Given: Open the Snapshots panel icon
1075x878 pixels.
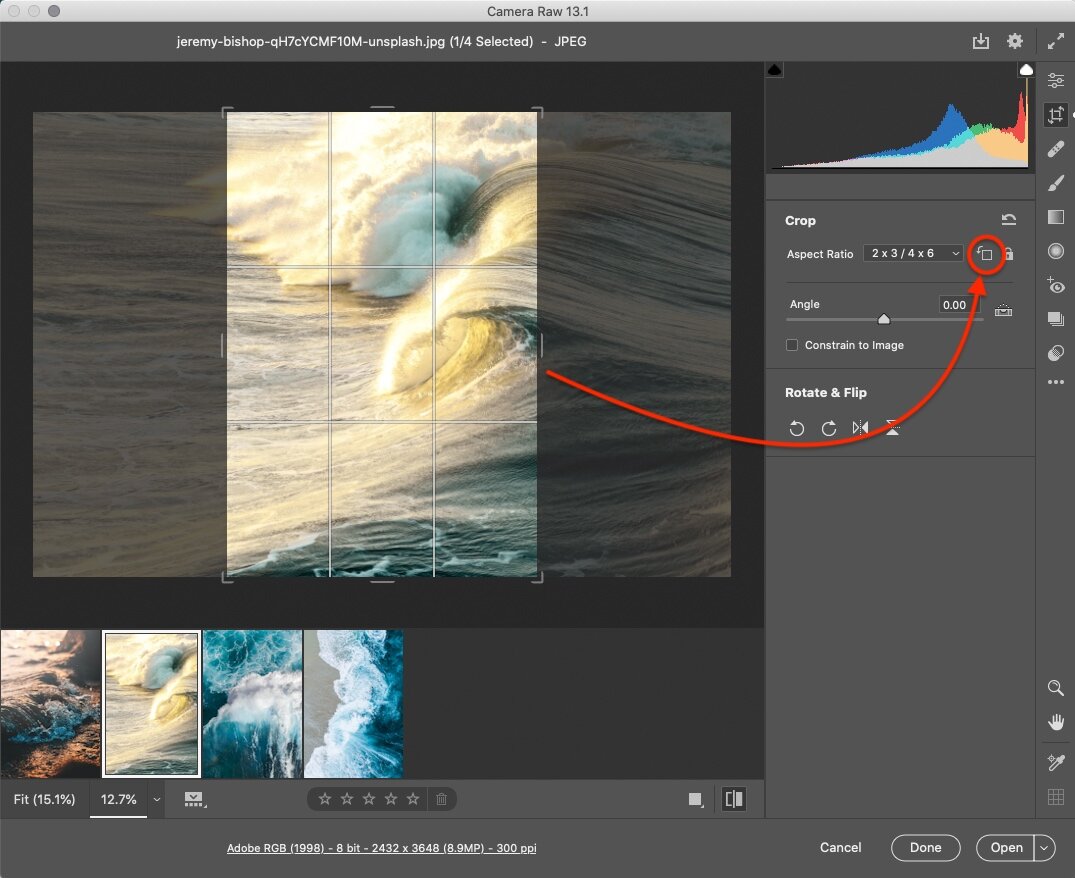Looking at the screenshot, I should tap(1056, 319).
